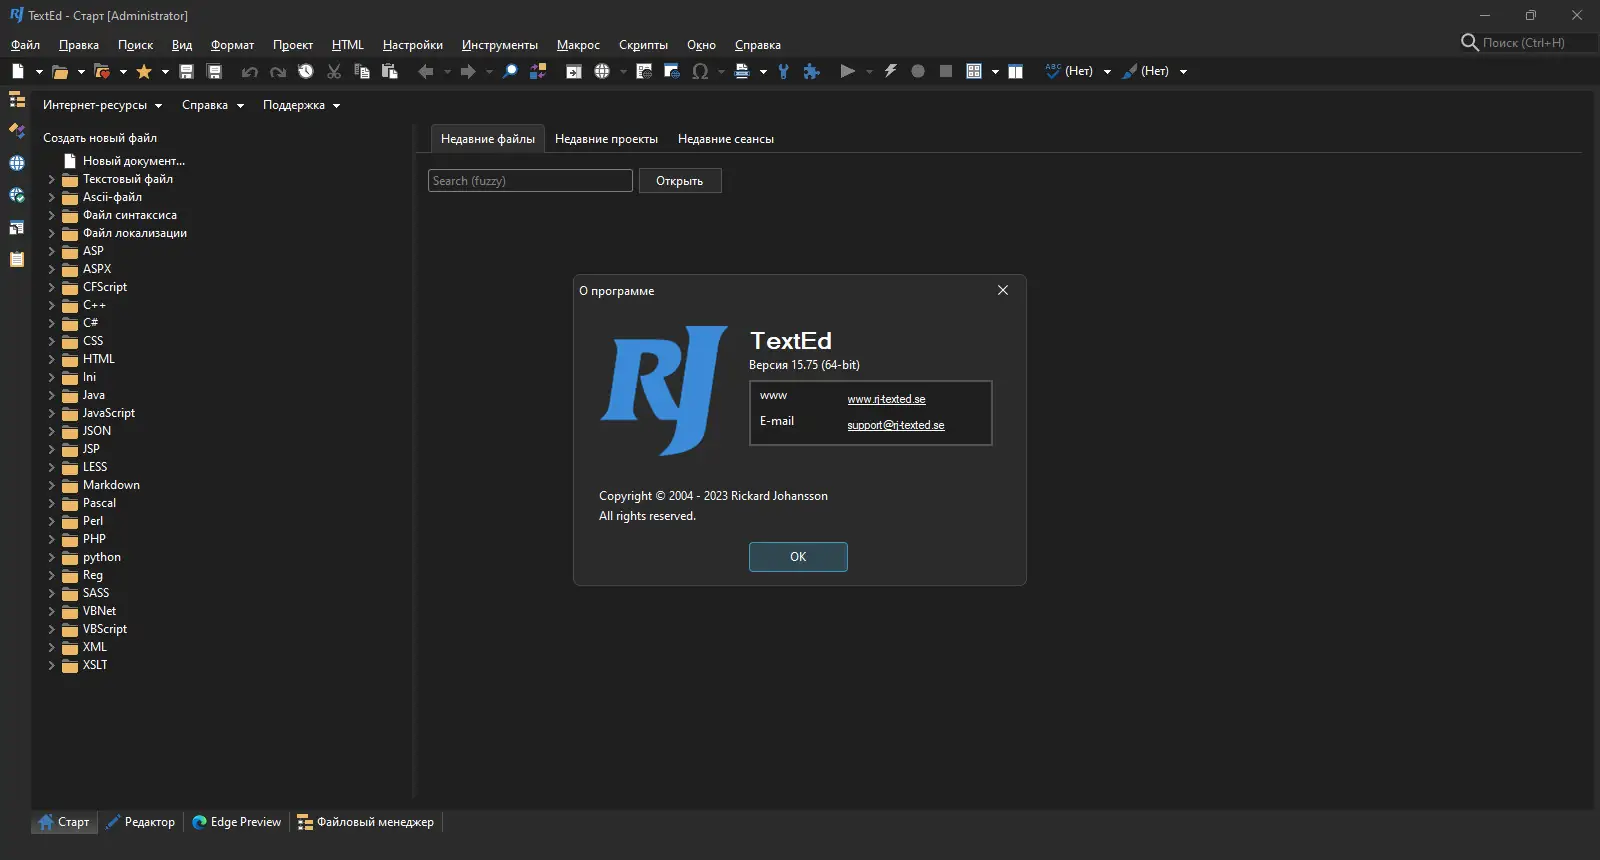
Task: Click the macro record circle button
Action: [x=918, y=71]
